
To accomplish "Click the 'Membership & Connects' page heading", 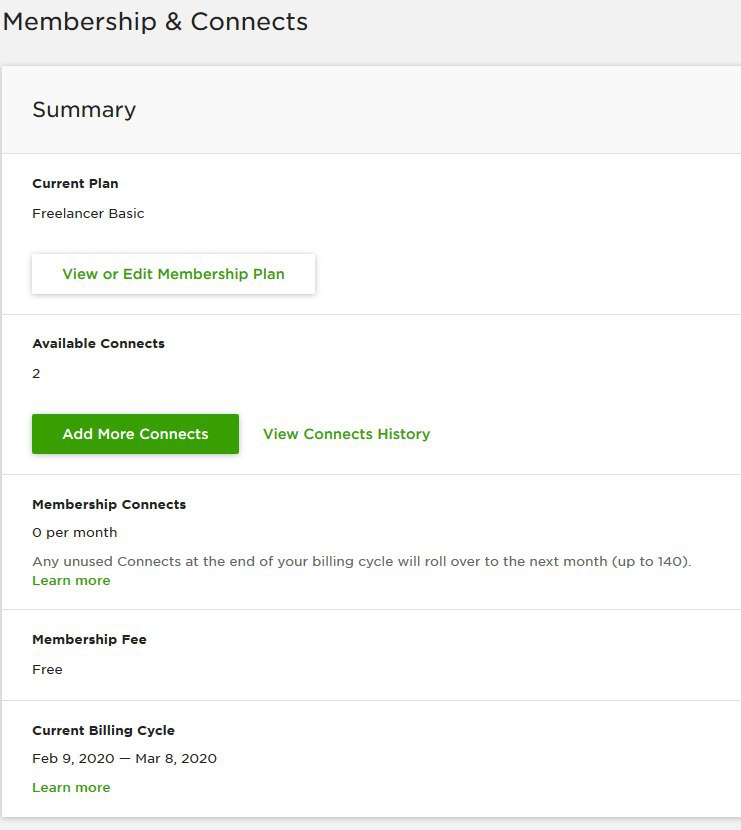I will point(155,22).
